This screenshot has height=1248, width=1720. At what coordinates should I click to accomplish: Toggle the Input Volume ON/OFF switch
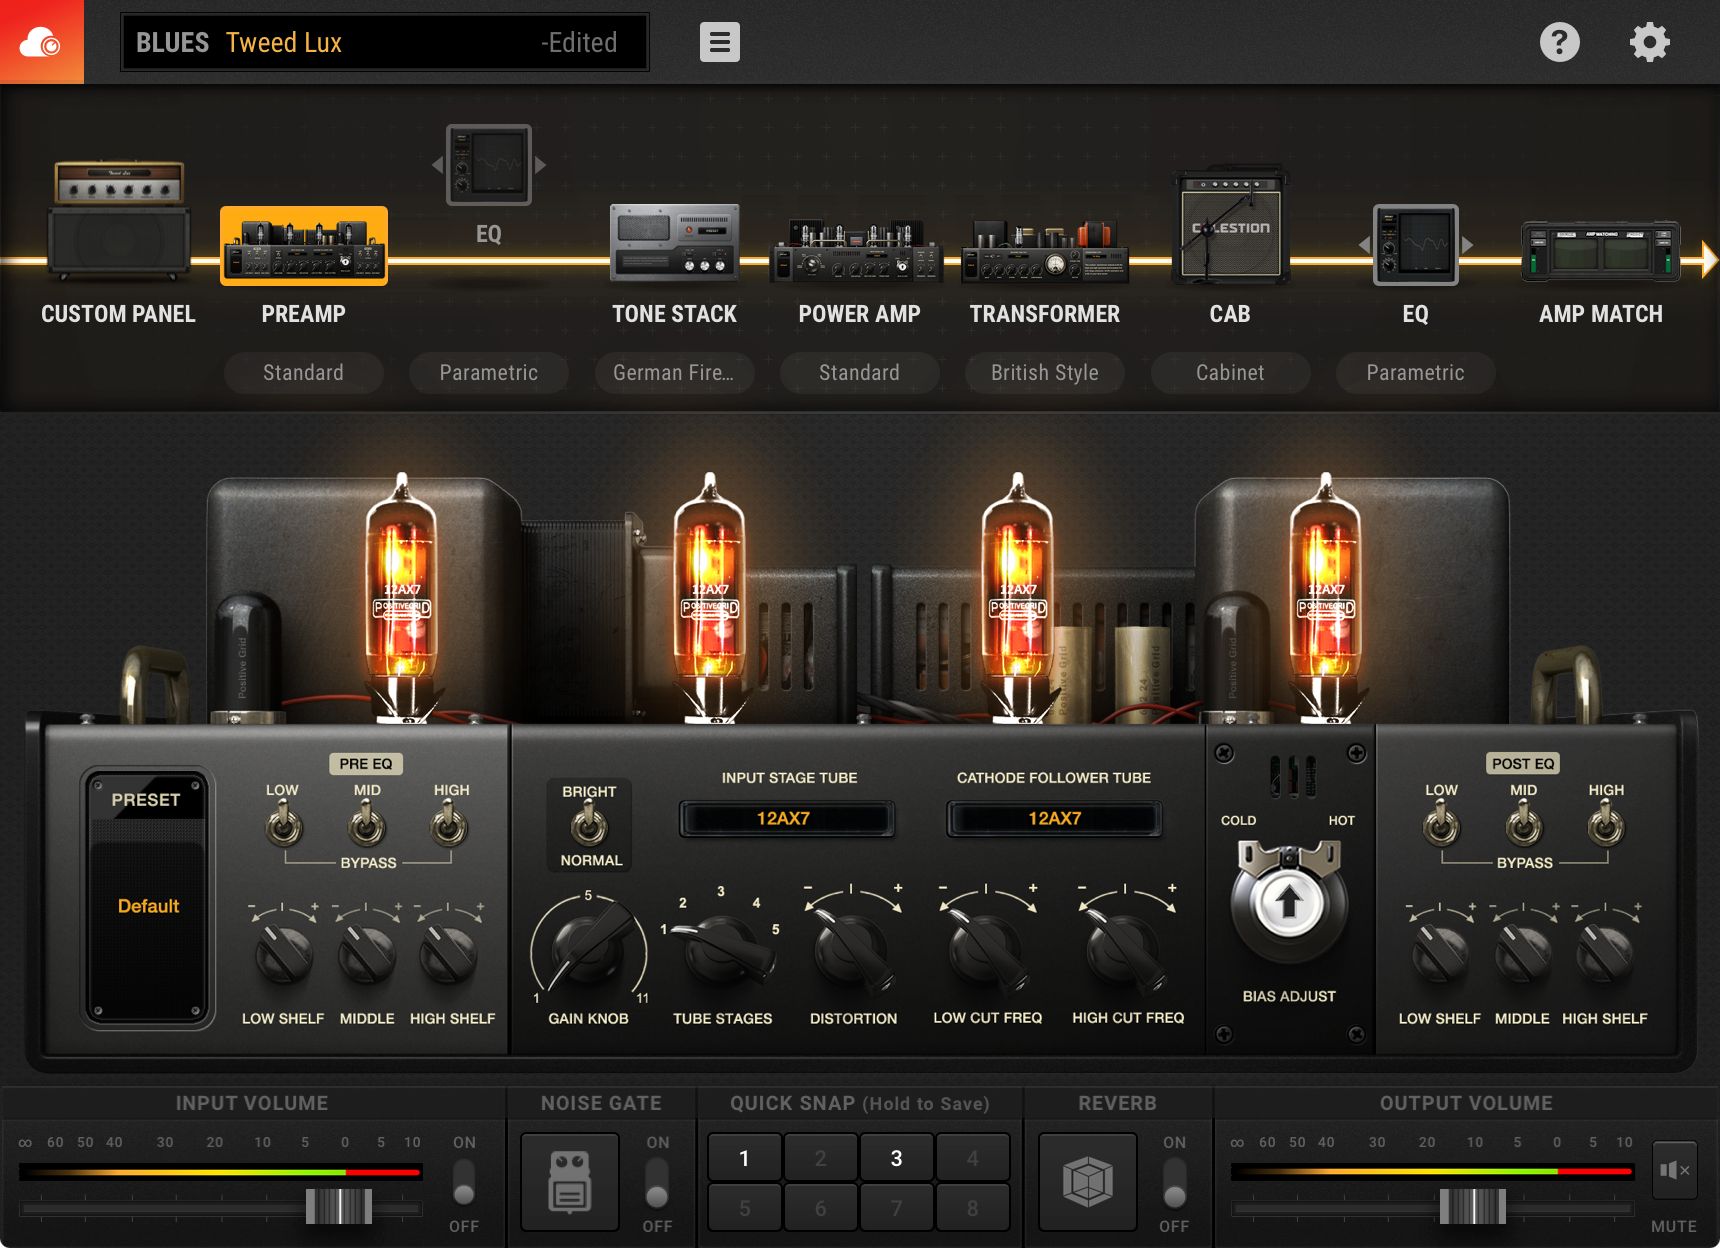(463, 1183)
